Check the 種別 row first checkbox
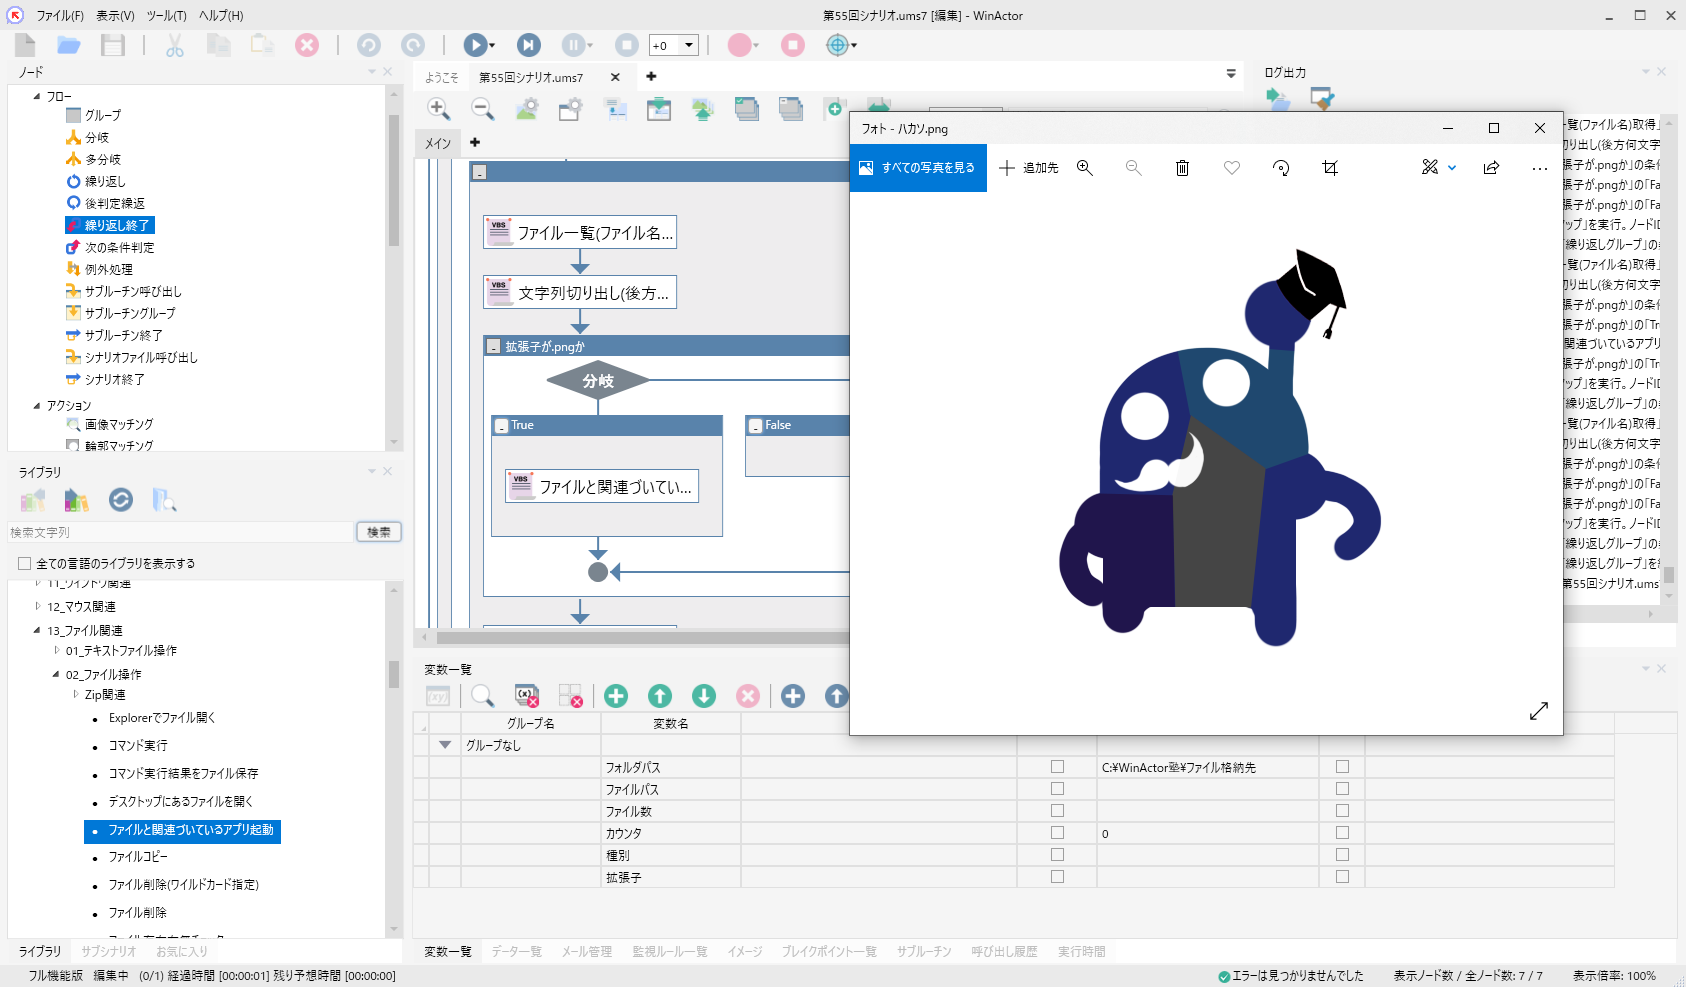This screenshot has width=1686, height=987. pos(1057,855)
